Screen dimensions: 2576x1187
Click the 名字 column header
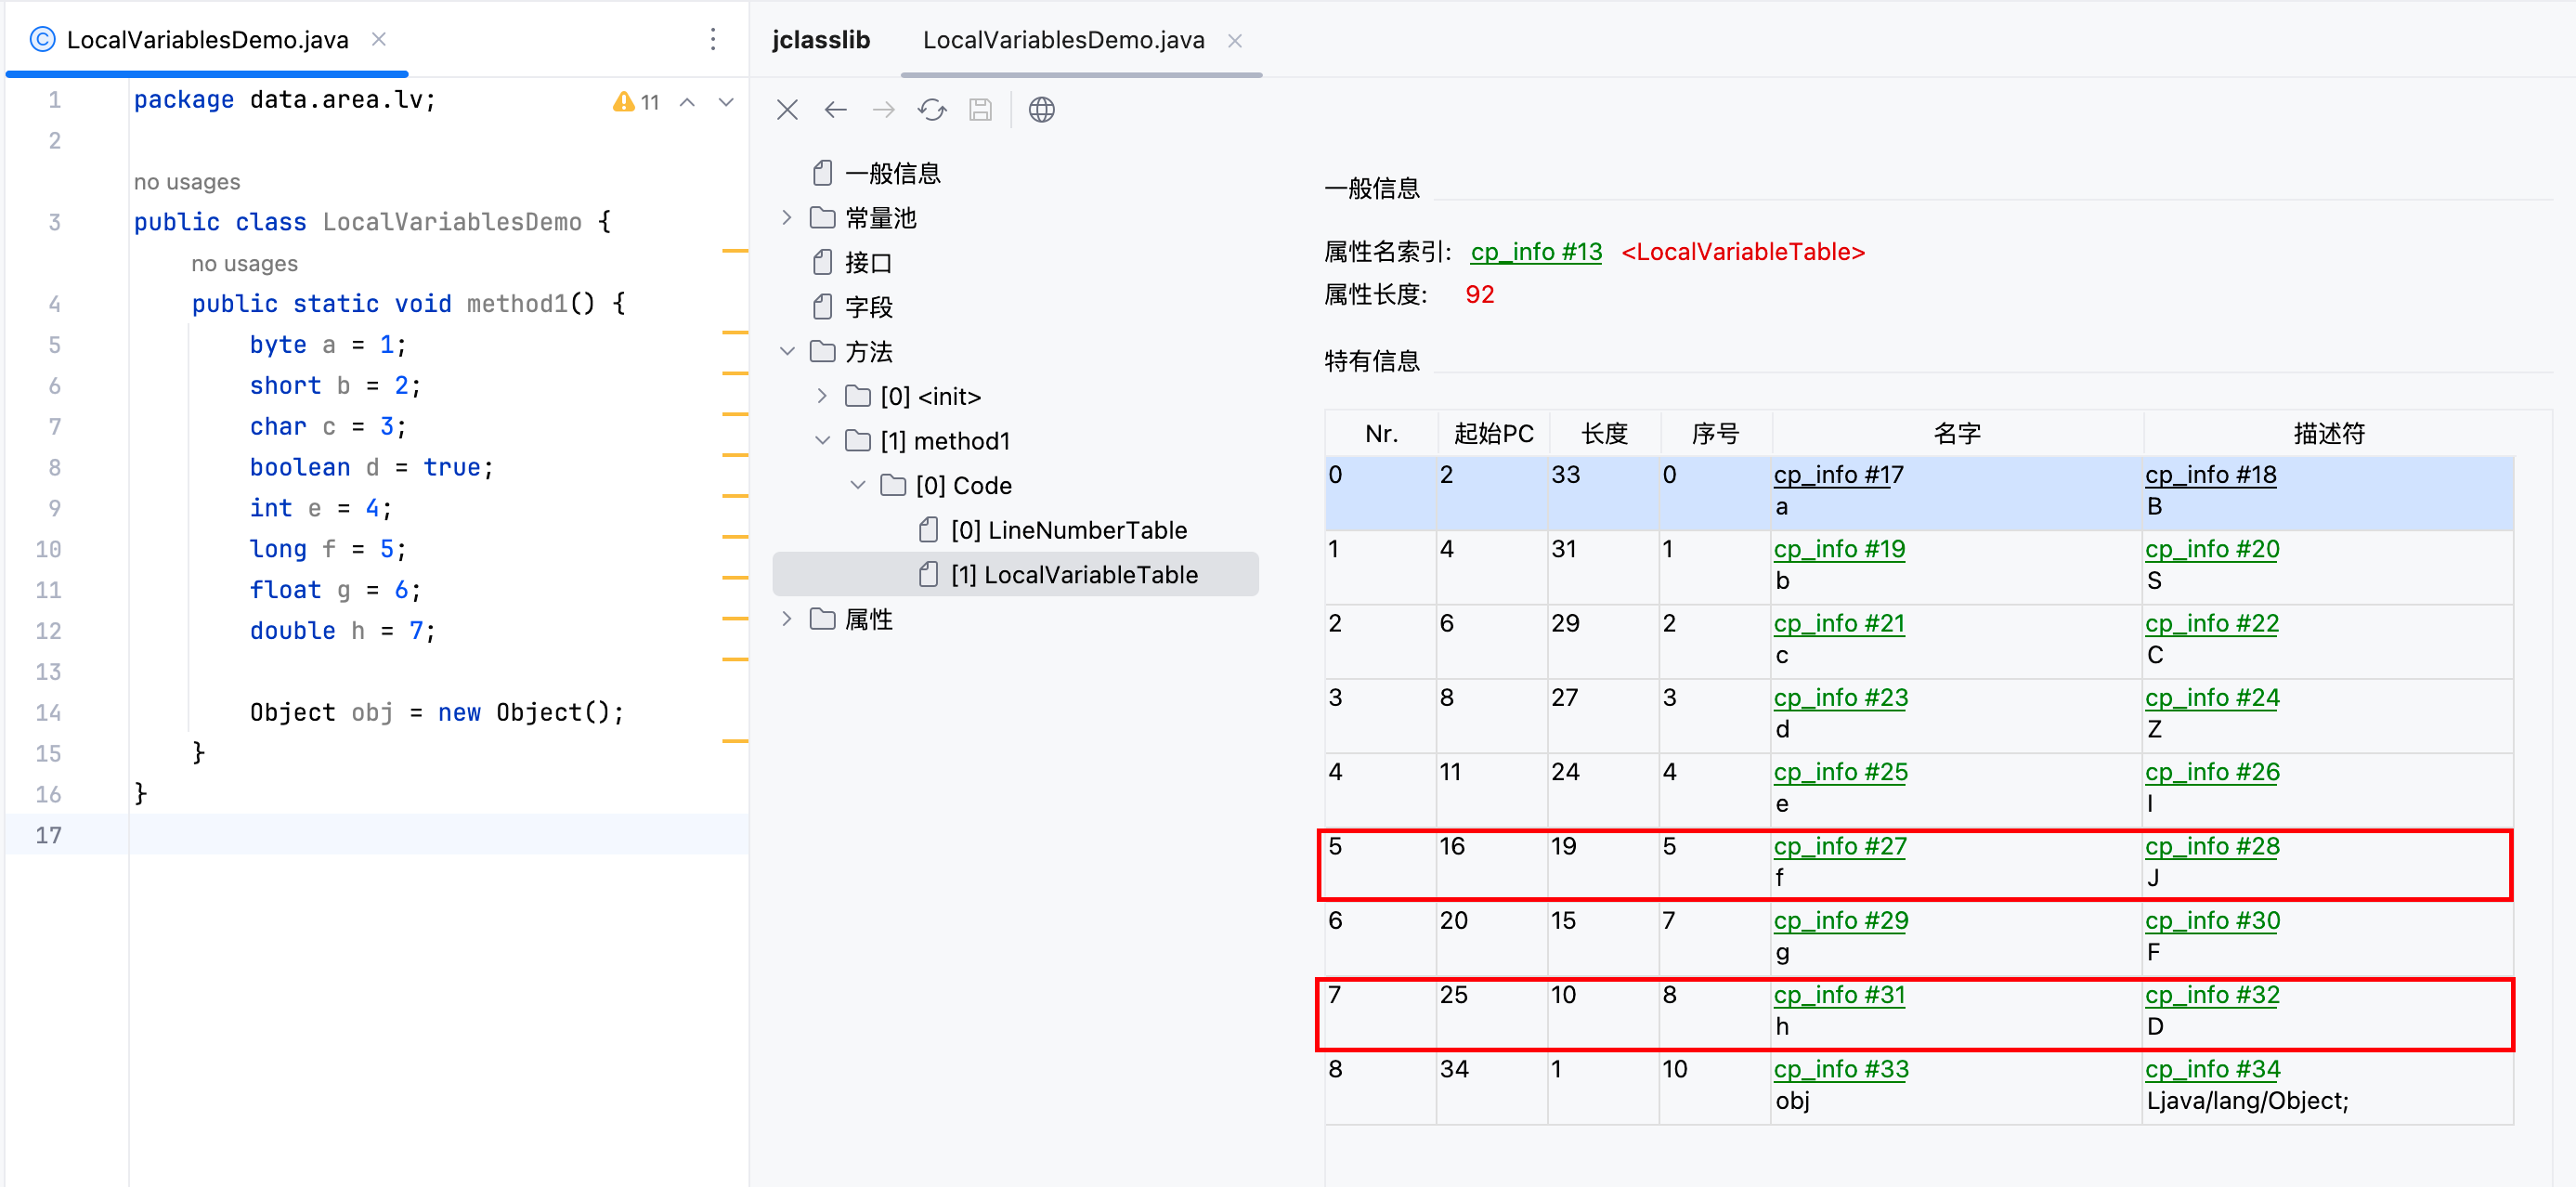pyautogui.click(x=1957, y=433)
